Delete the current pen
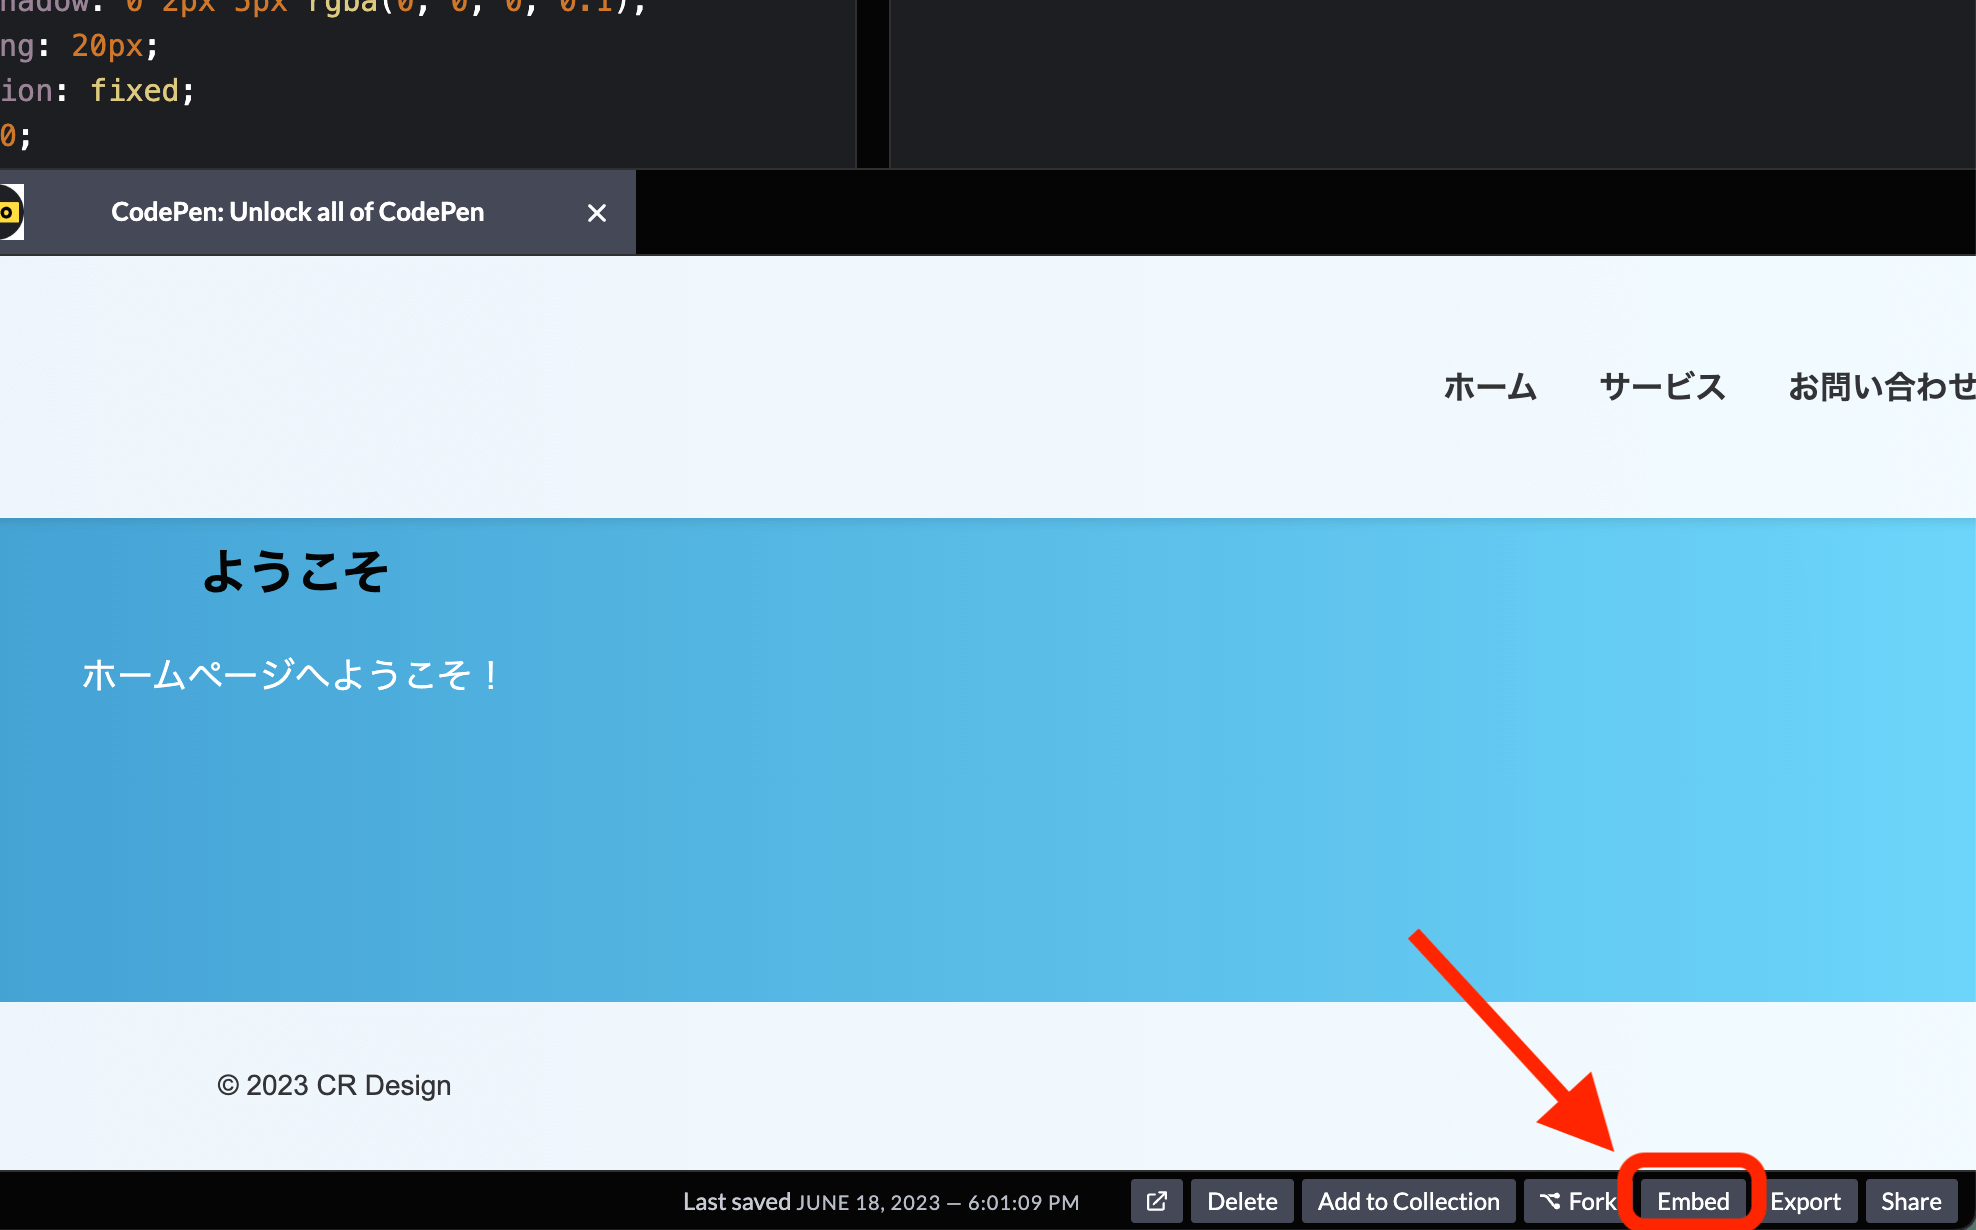Image resolution: width=1976 pixels, height=1230 pixels. point(1242,1201)
